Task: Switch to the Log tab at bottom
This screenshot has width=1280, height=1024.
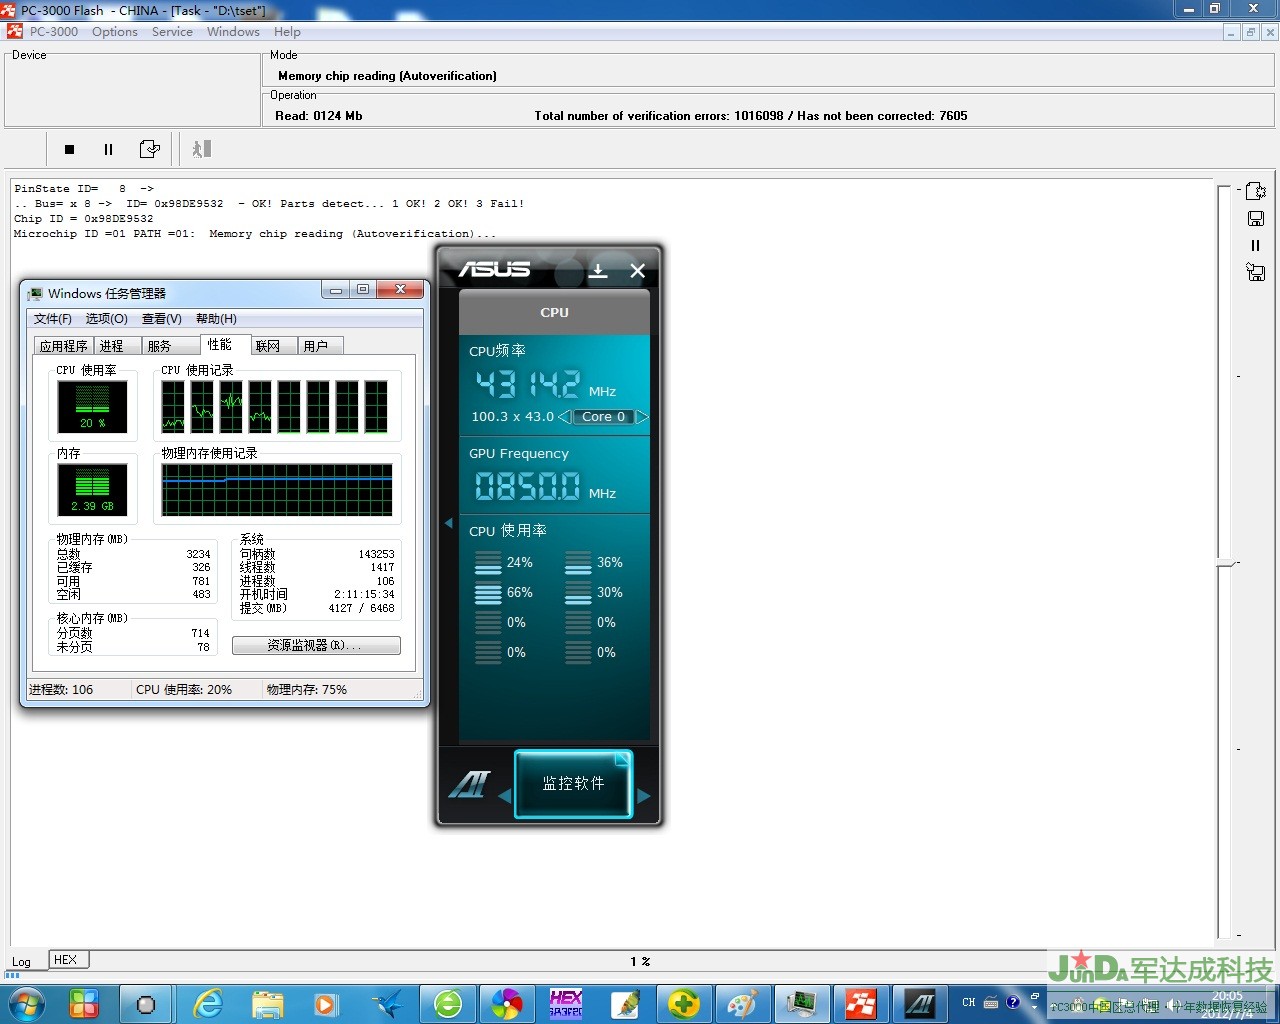Action: [x=21, y=962]
